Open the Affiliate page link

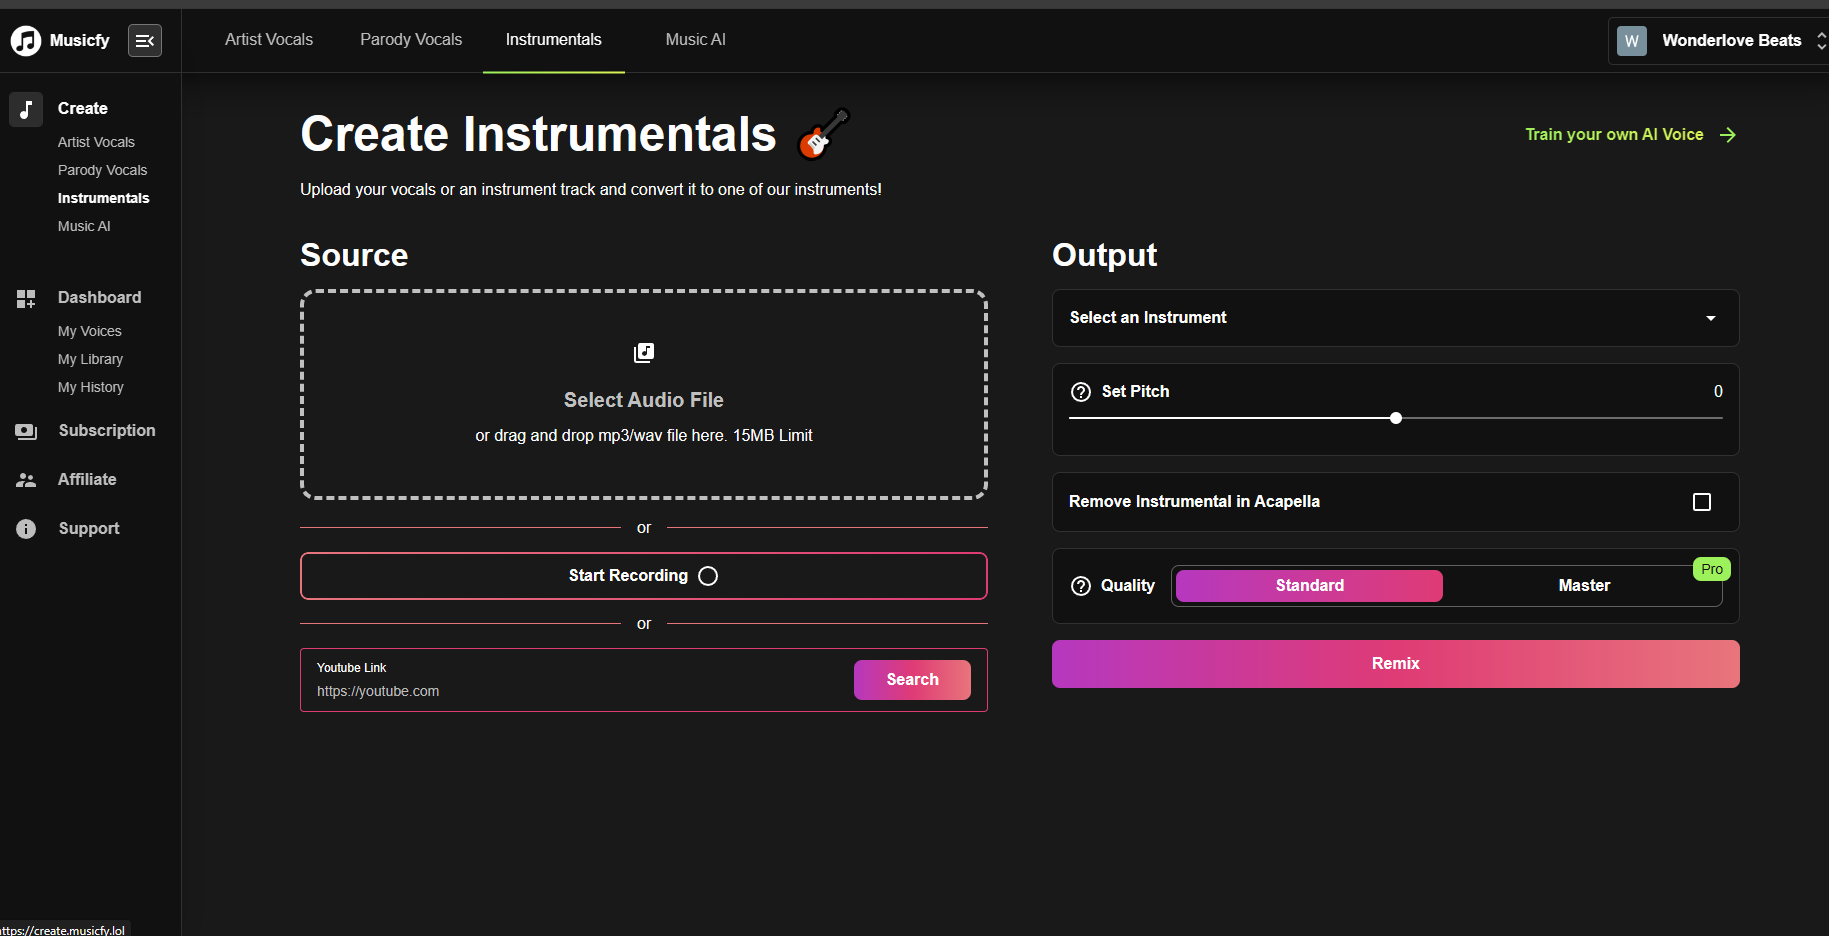click(x=87, y=480)
